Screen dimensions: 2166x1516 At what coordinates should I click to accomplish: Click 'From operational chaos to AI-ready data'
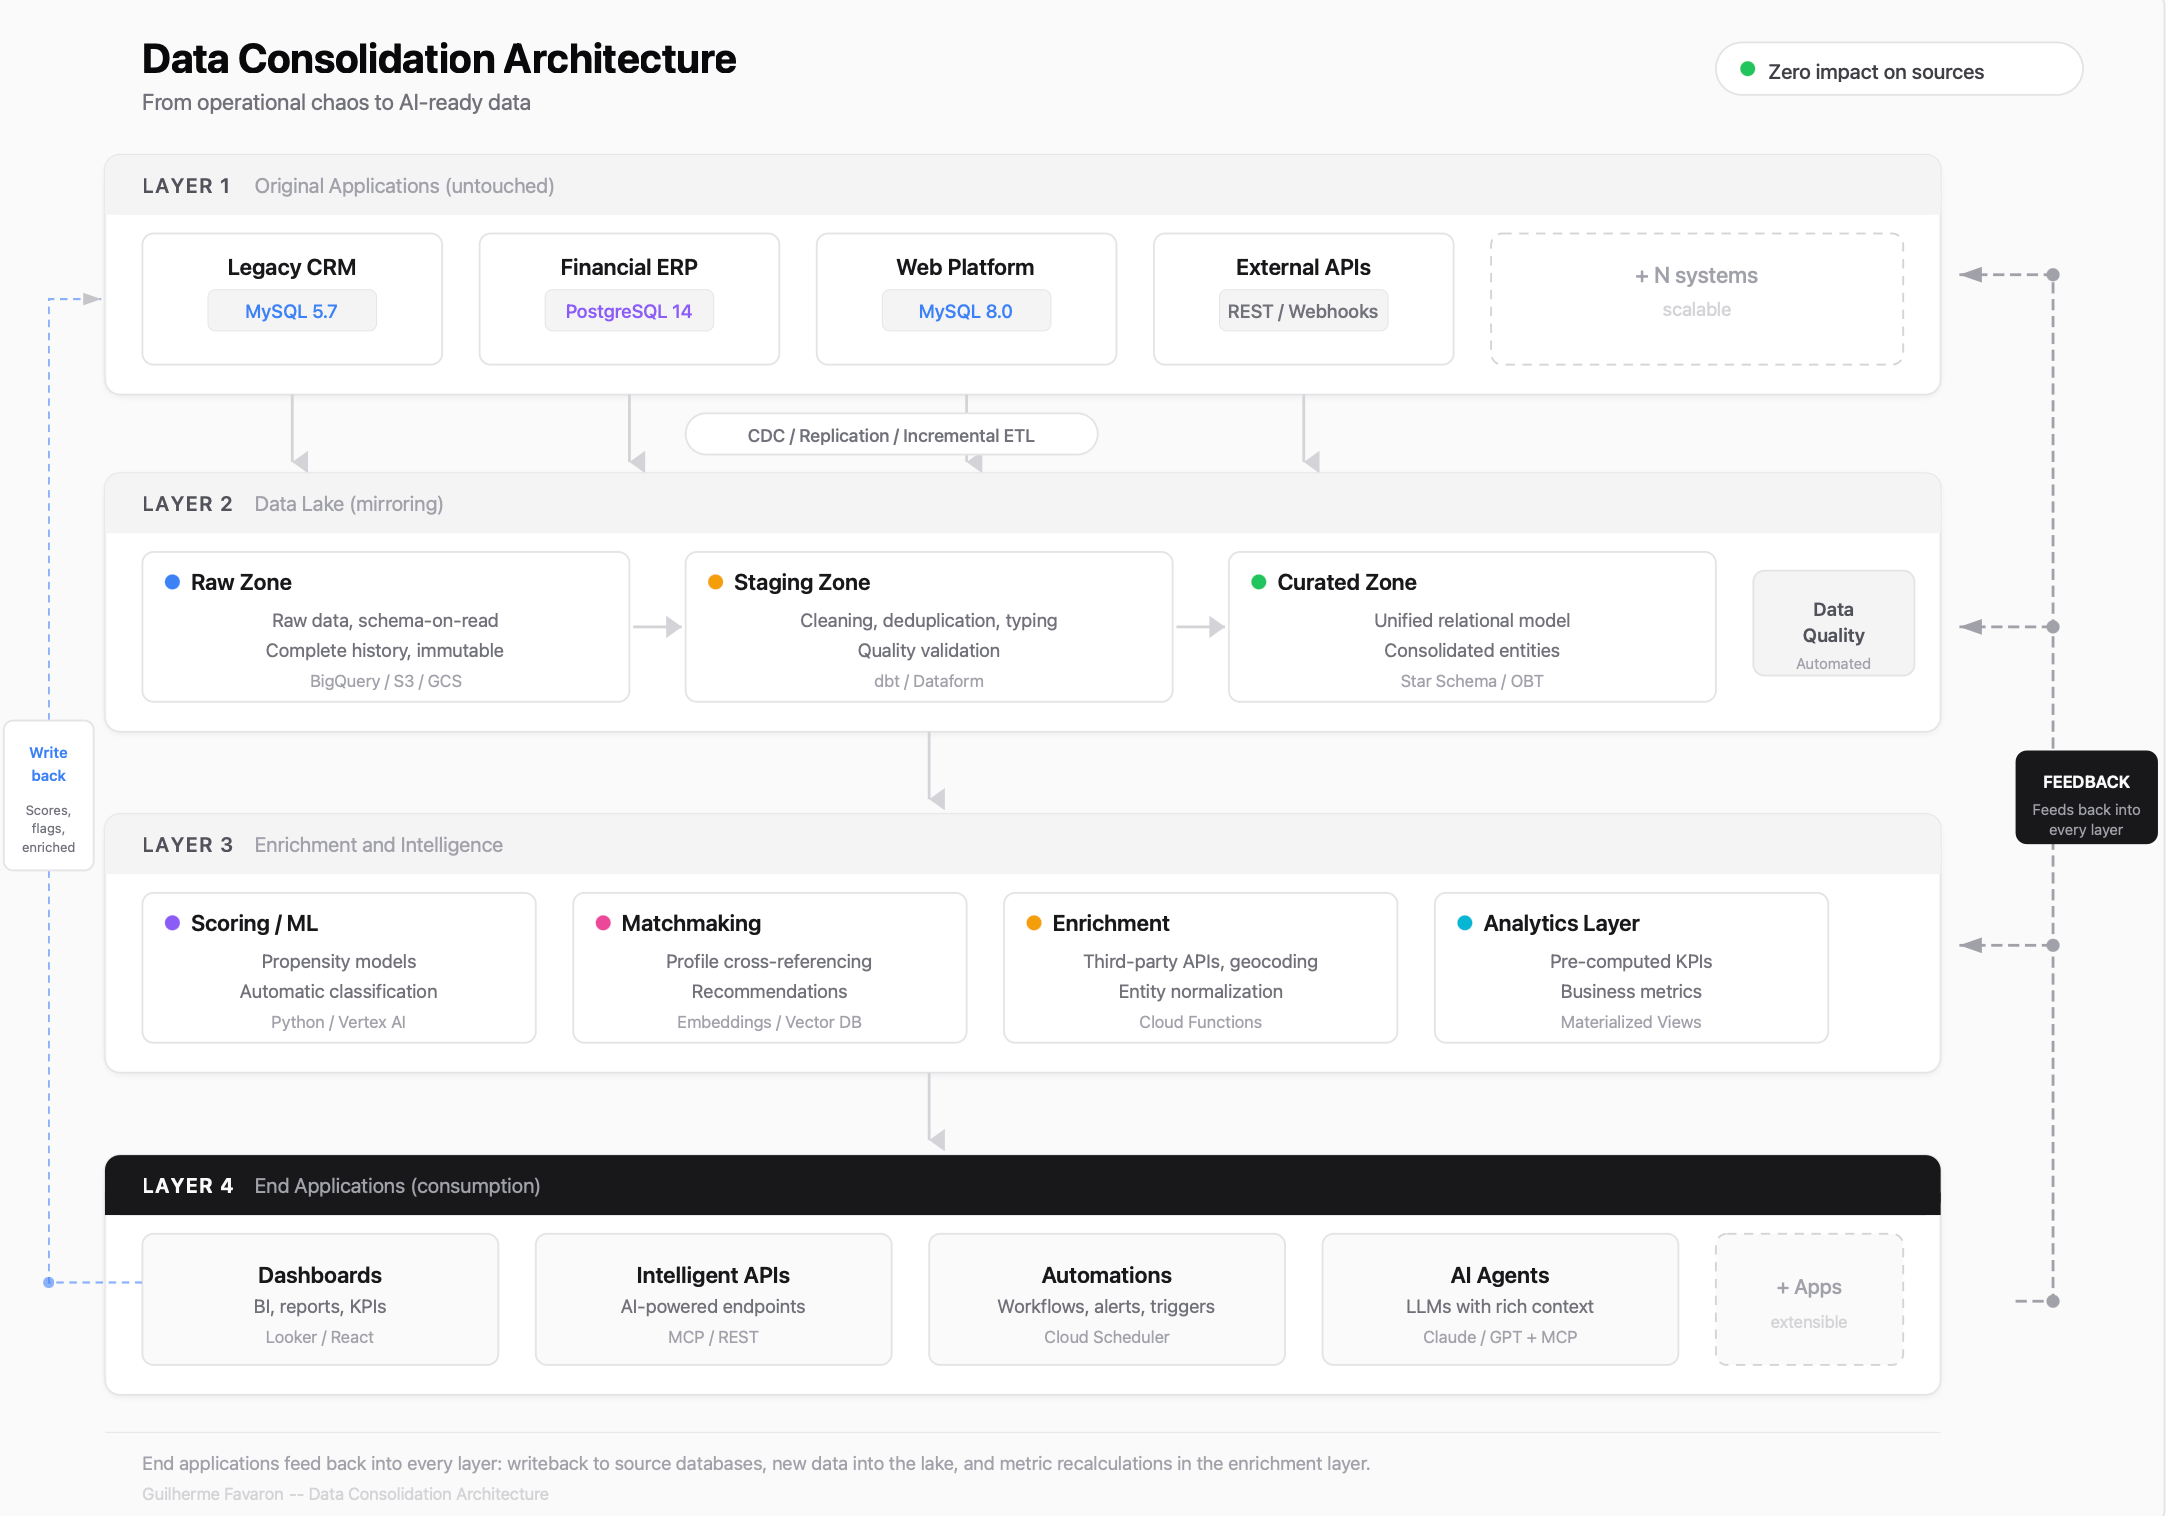pyautogui.click(x=336, y=103)
